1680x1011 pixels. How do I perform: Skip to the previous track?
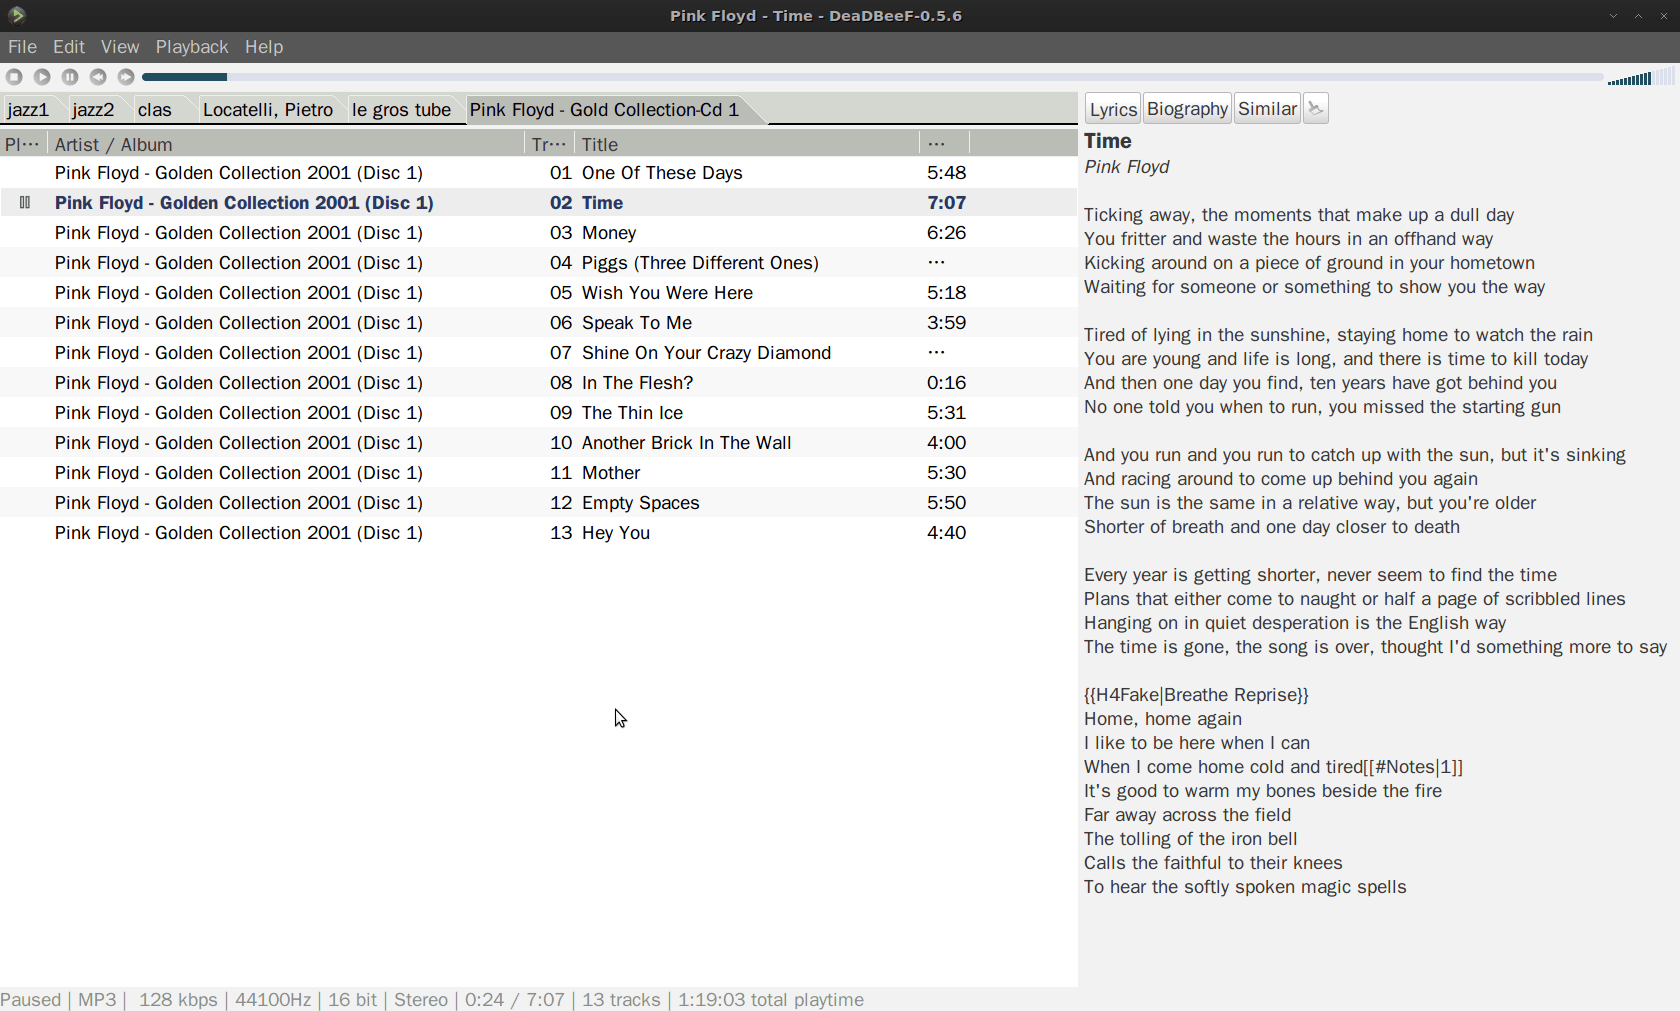pyautogui.click(x=98, y=77)
